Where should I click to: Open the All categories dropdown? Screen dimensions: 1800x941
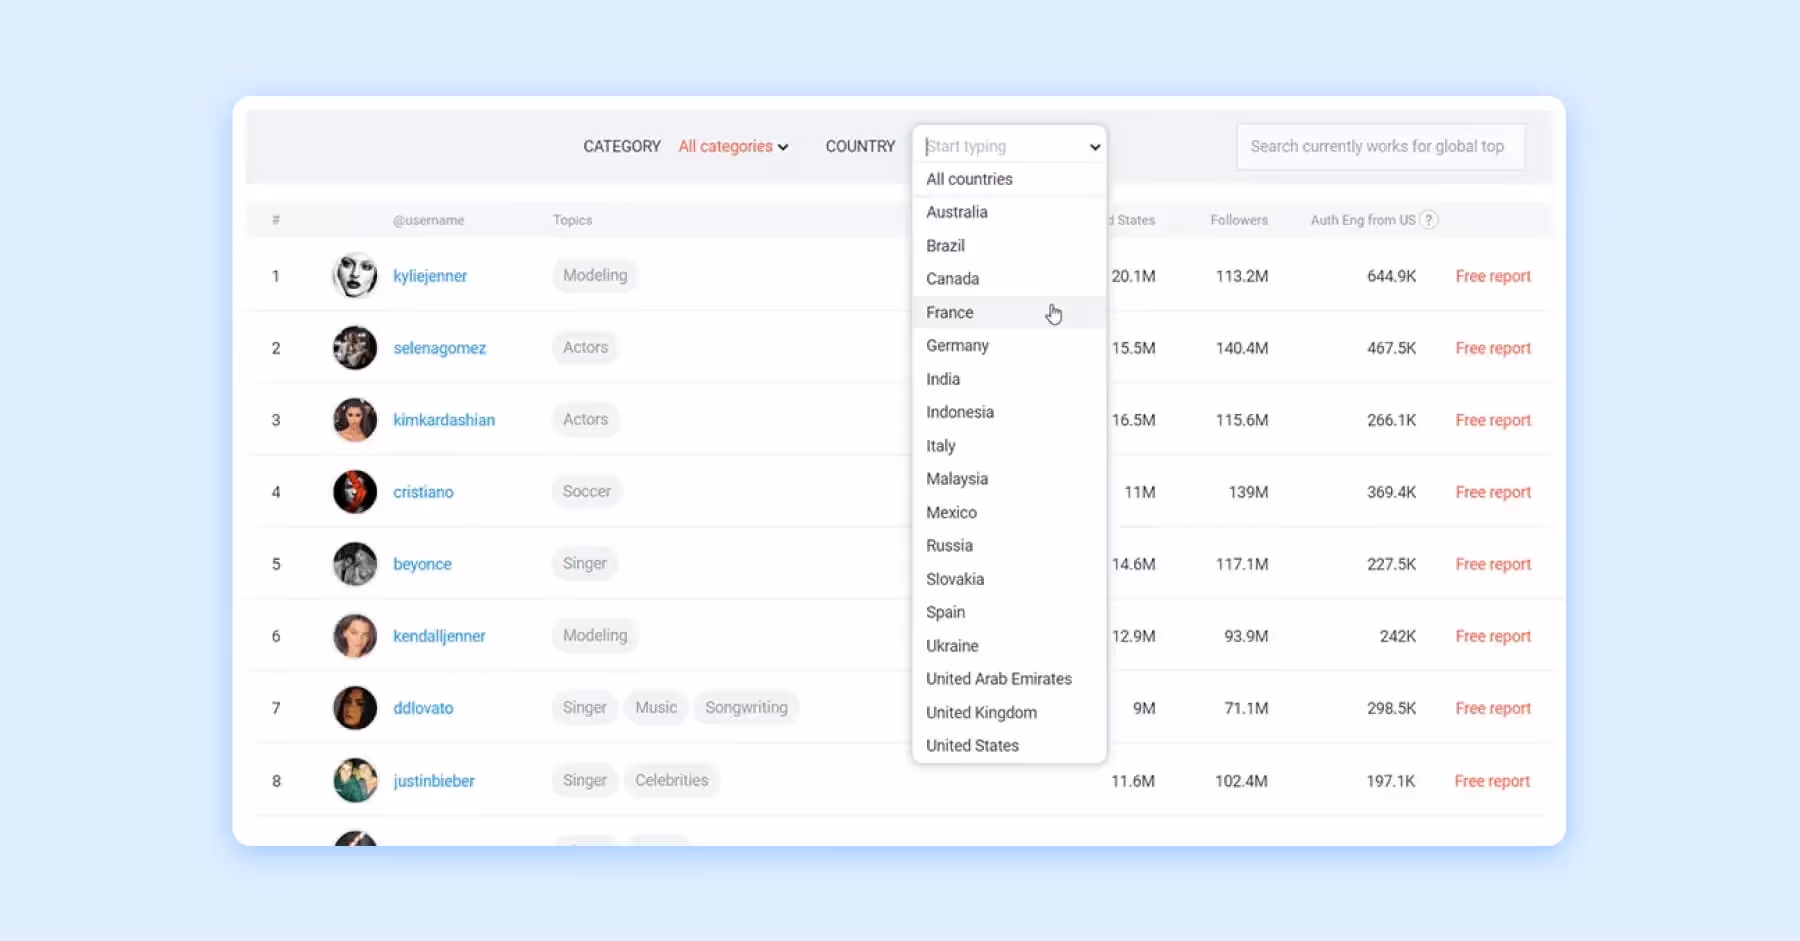pos(733,146)
